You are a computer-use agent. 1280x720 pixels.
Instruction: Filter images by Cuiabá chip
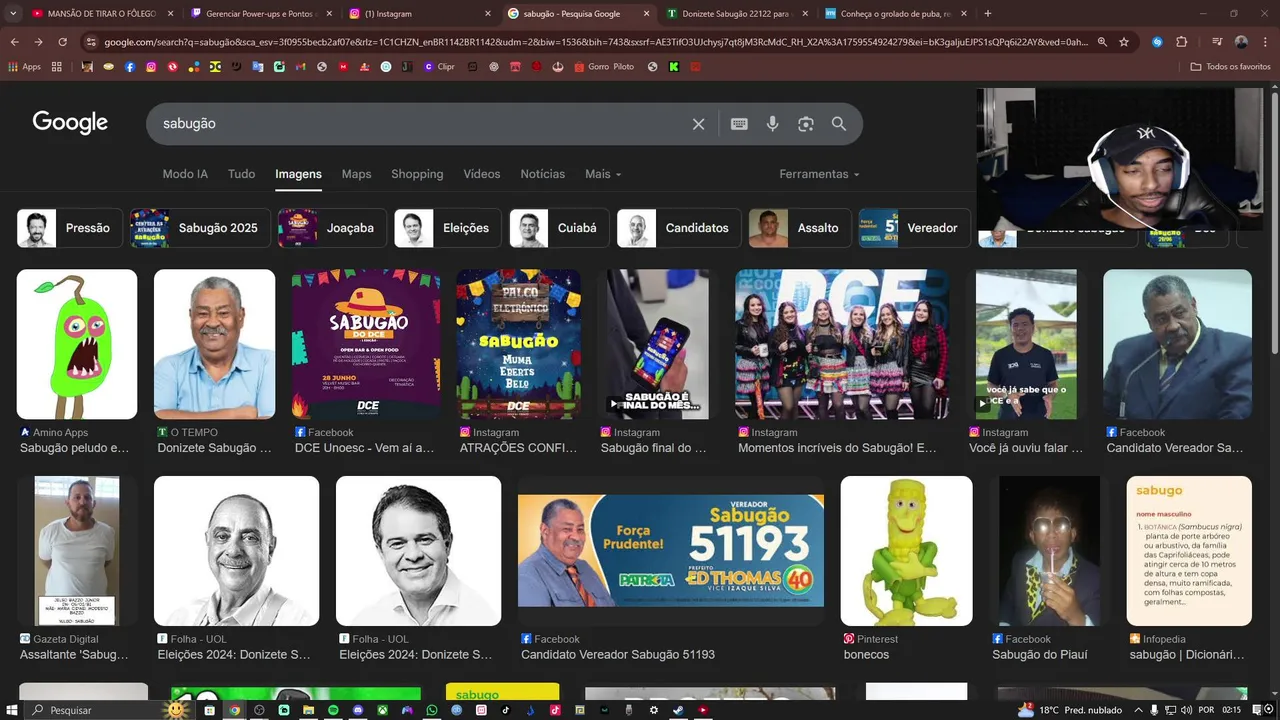pos(558,228)
